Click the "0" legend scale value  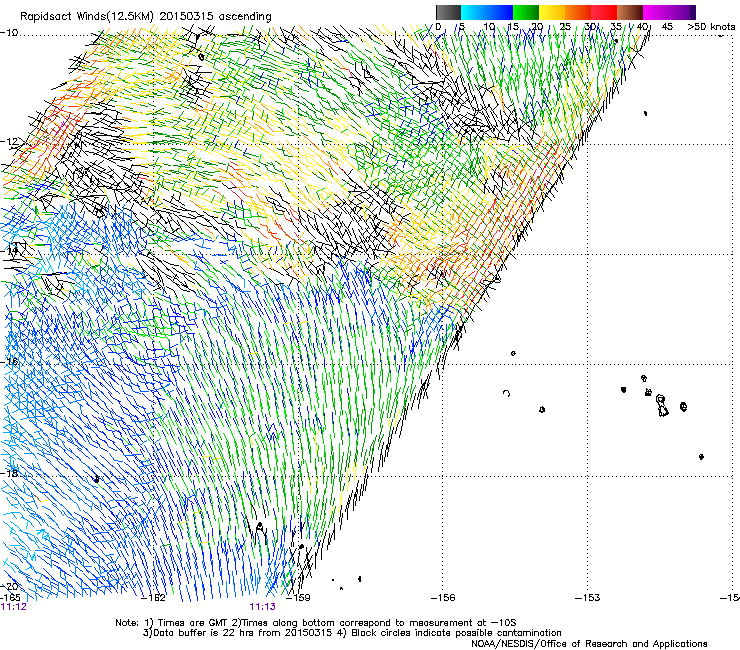click(438, 26)
